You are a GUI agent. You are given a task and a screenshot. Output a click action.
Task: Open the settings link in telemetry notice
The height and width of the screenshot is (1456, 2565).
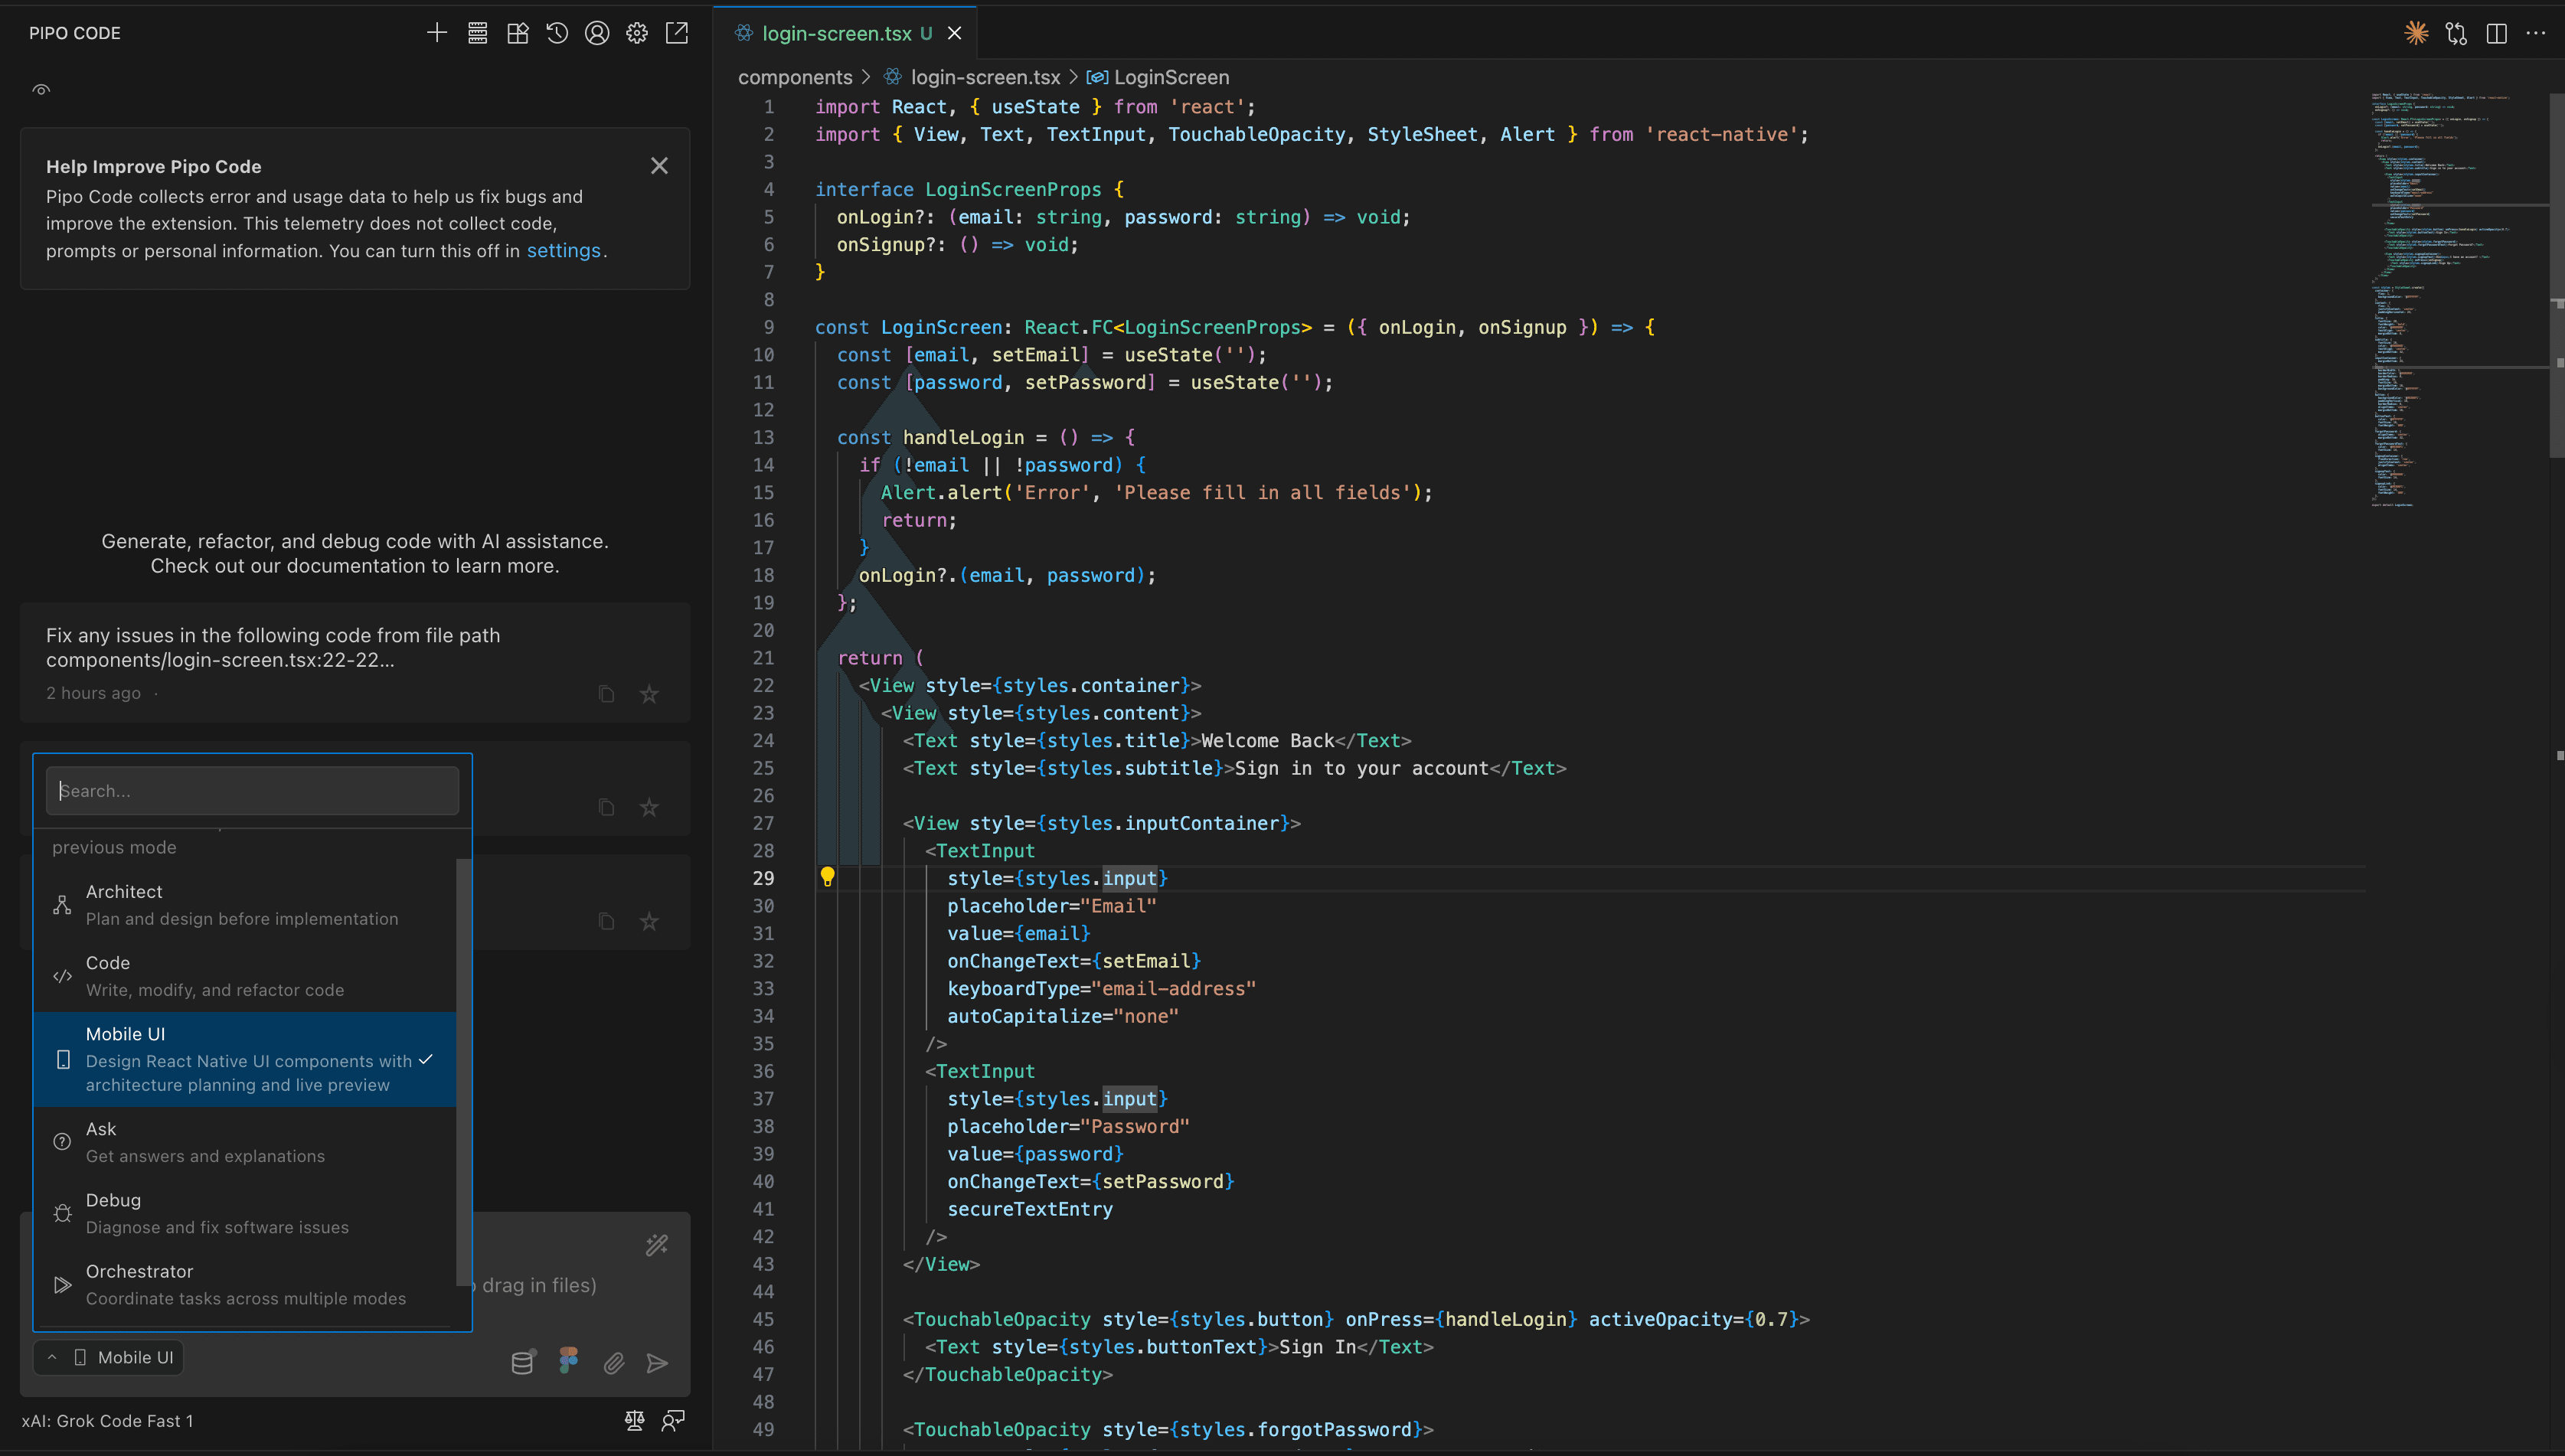pos(563,250)
